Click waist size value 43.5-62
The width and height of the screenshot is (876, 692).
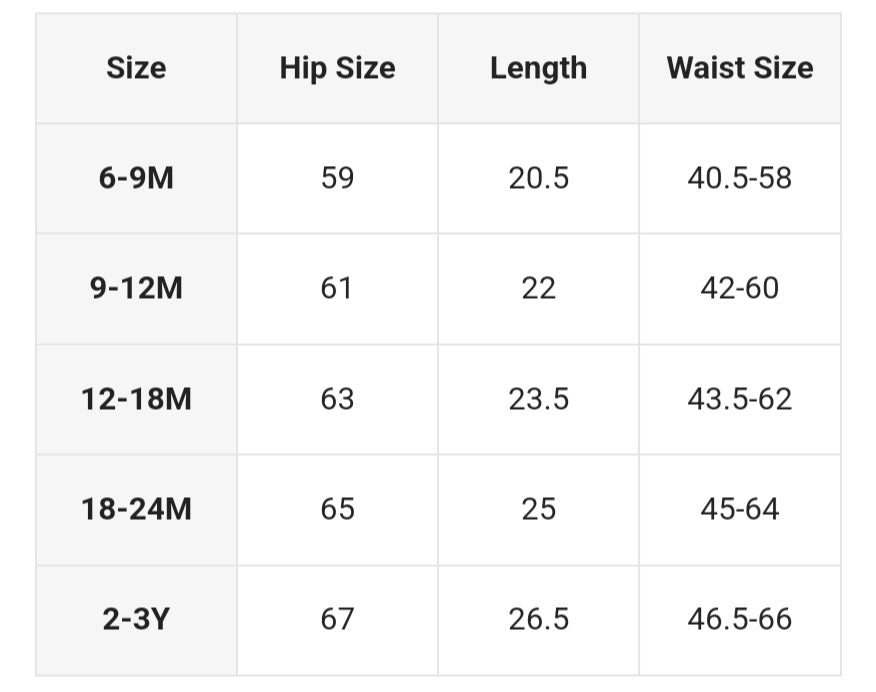coord(739,399)
